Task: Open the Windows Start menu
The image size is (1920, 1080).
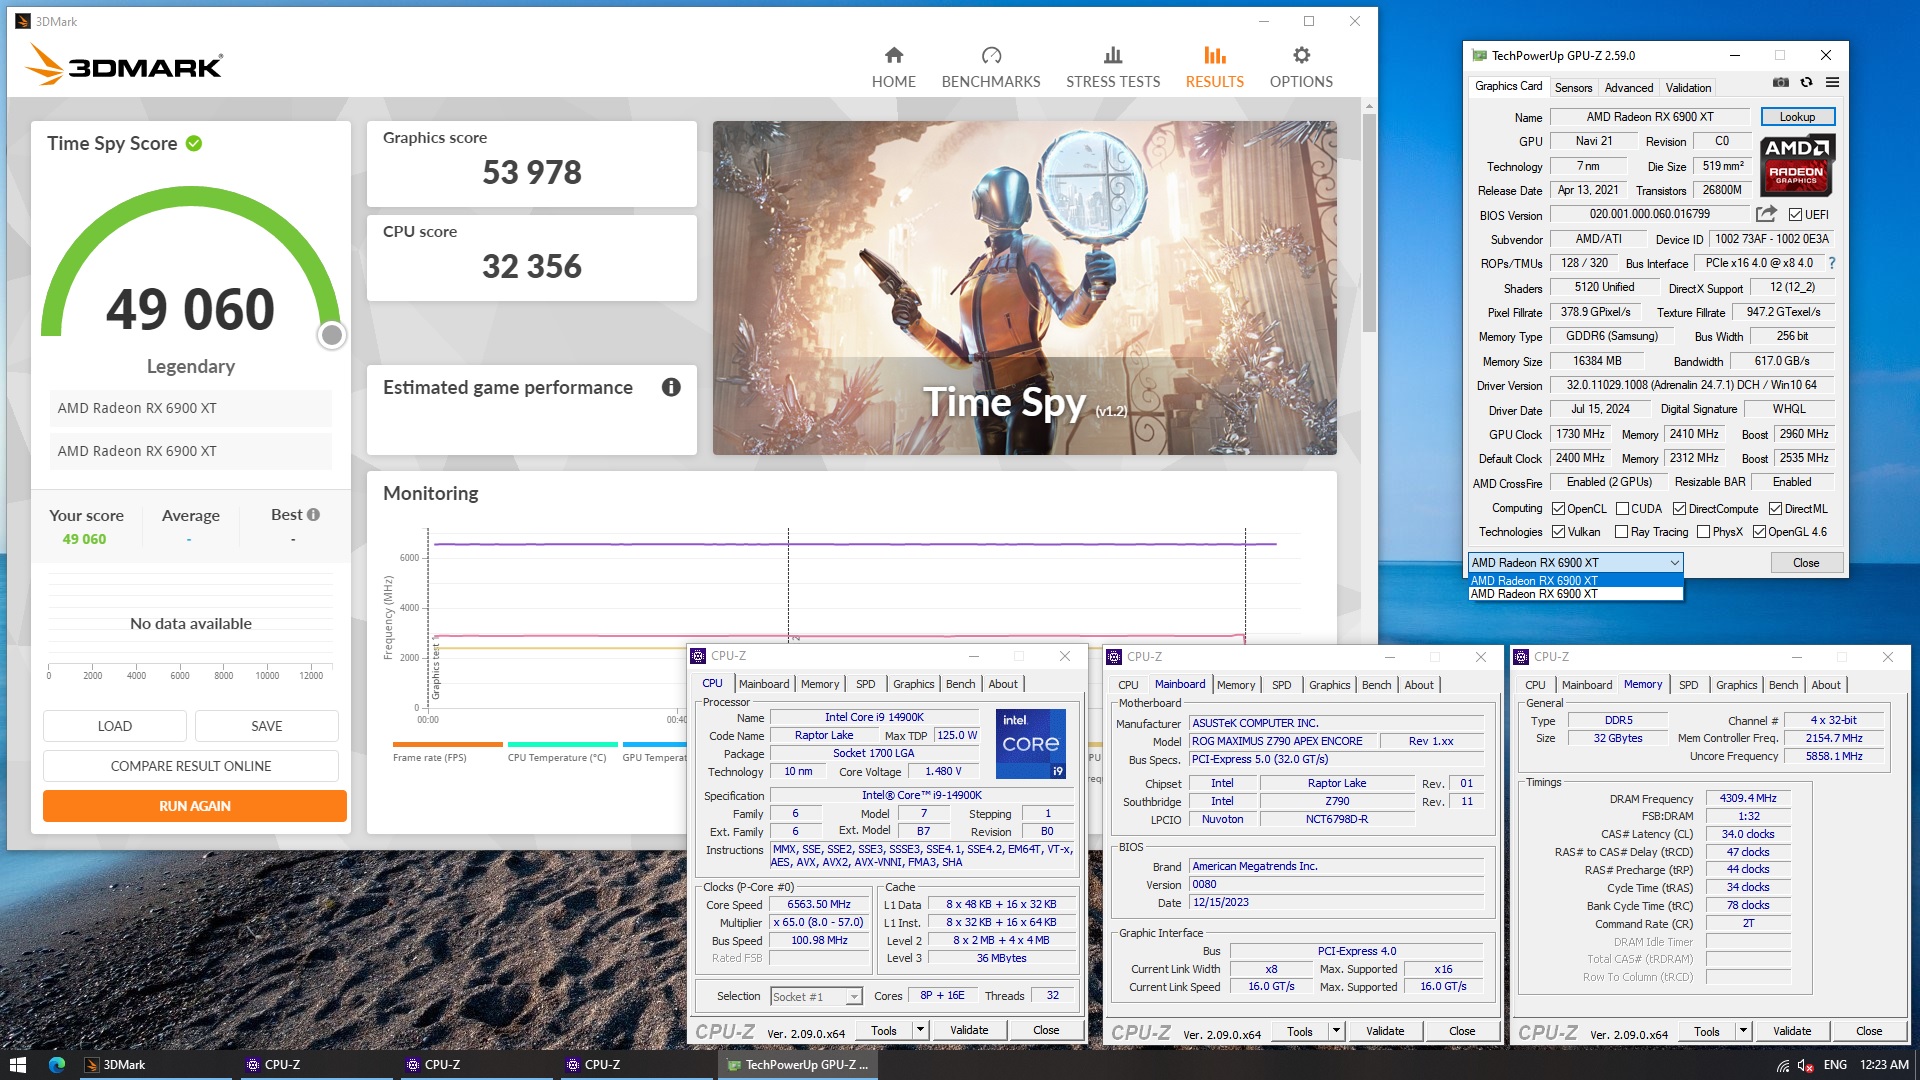Action: [x=17, y=1065]
